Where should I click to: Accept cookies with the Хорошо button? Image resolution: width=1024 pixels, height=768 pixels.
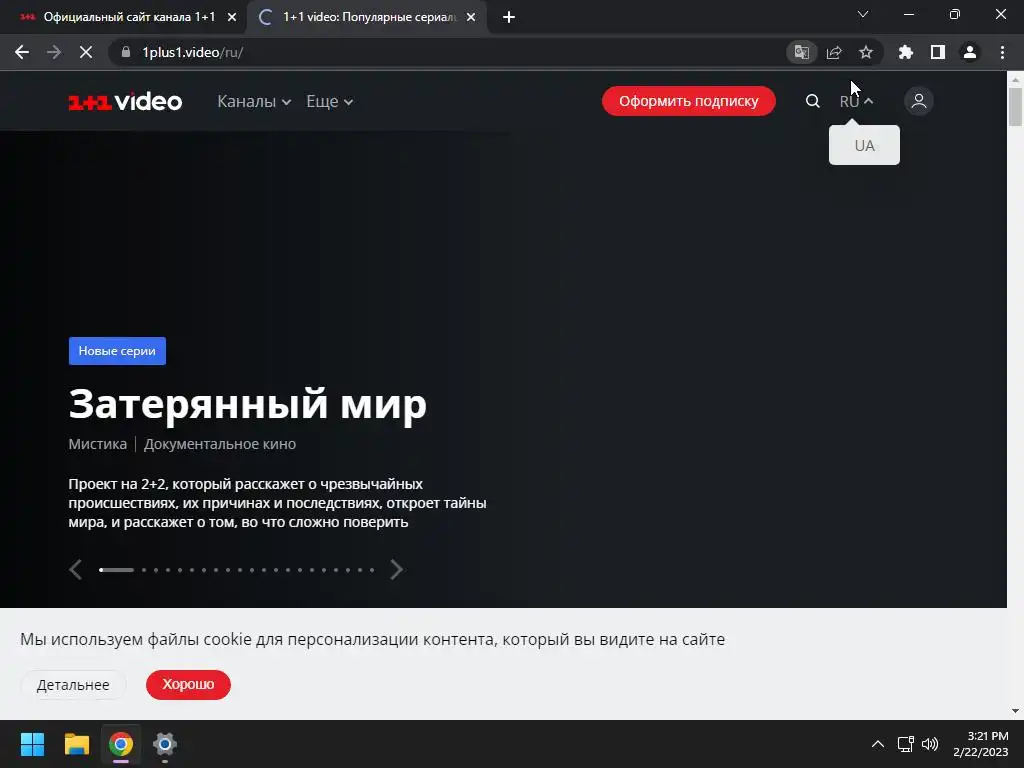tap(188, 684)
